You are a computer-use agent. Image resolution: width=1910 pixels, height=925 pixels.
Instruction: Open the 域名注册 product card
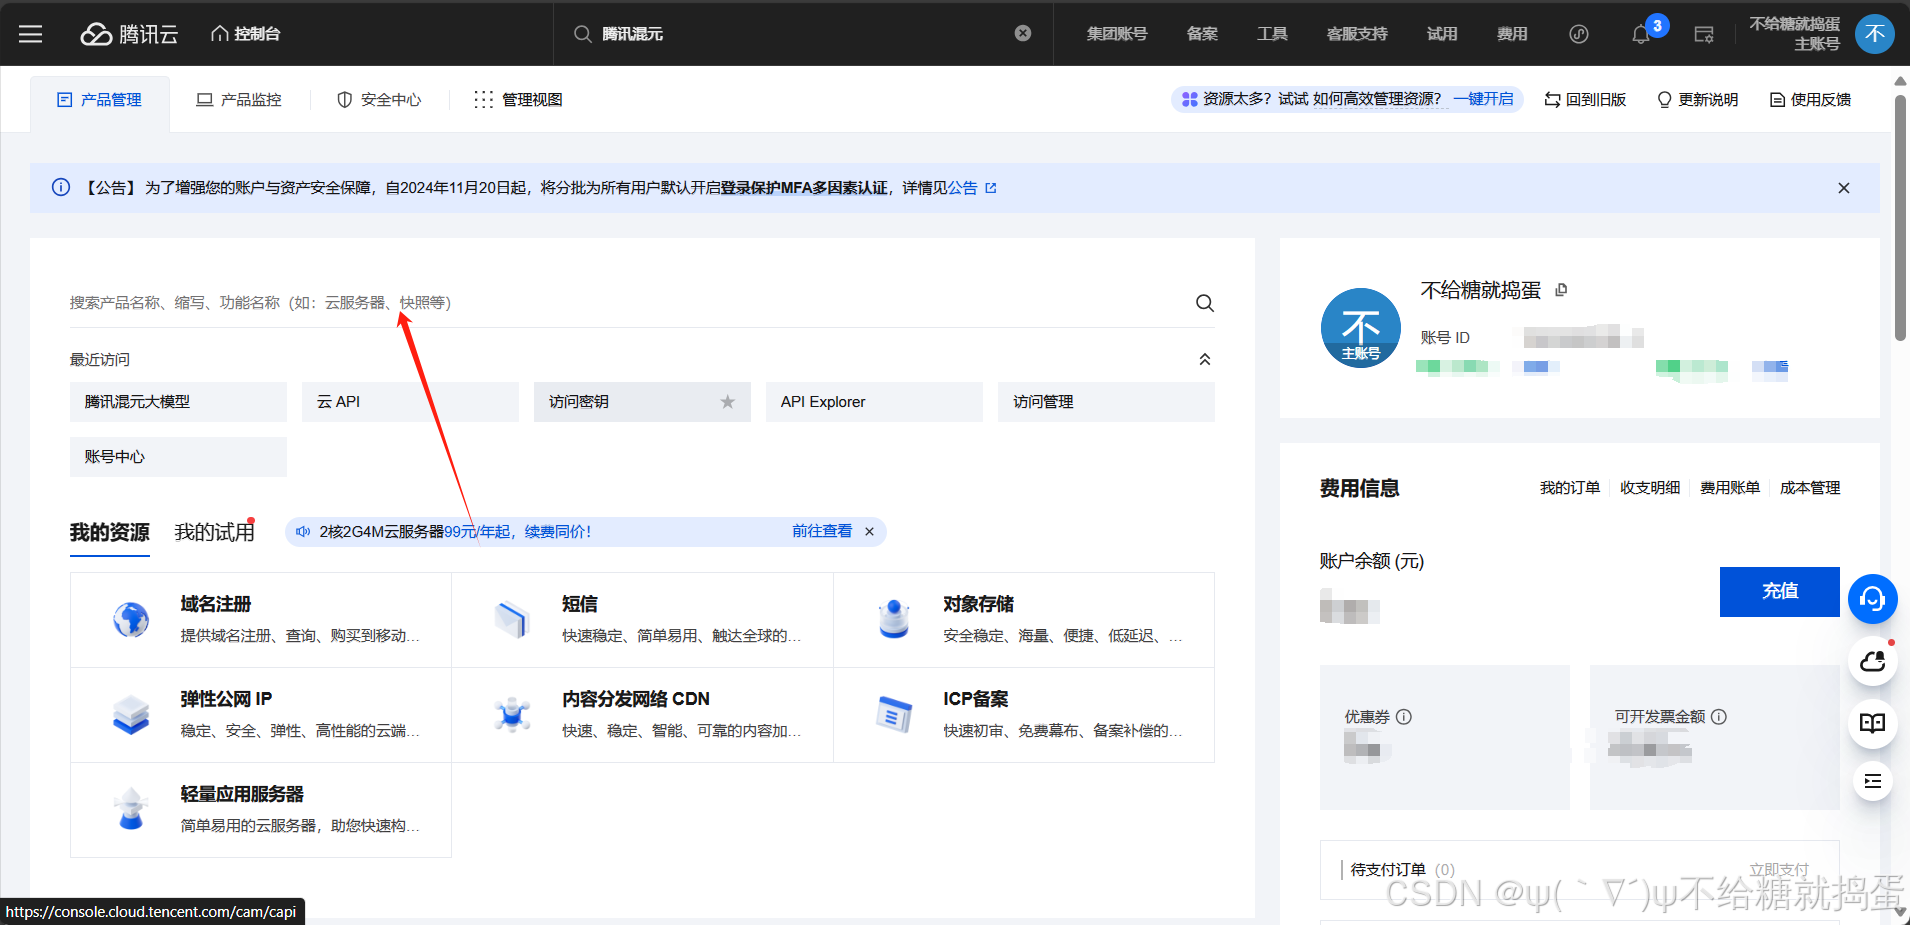pyautogui.click(x=261, y=620)
